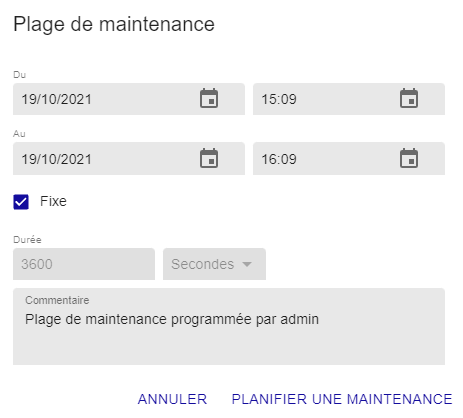The width and height of the screenshot is (463, 418).
Task: Focus the Au date field showing 19/10/2021
Action: [129, 159]
